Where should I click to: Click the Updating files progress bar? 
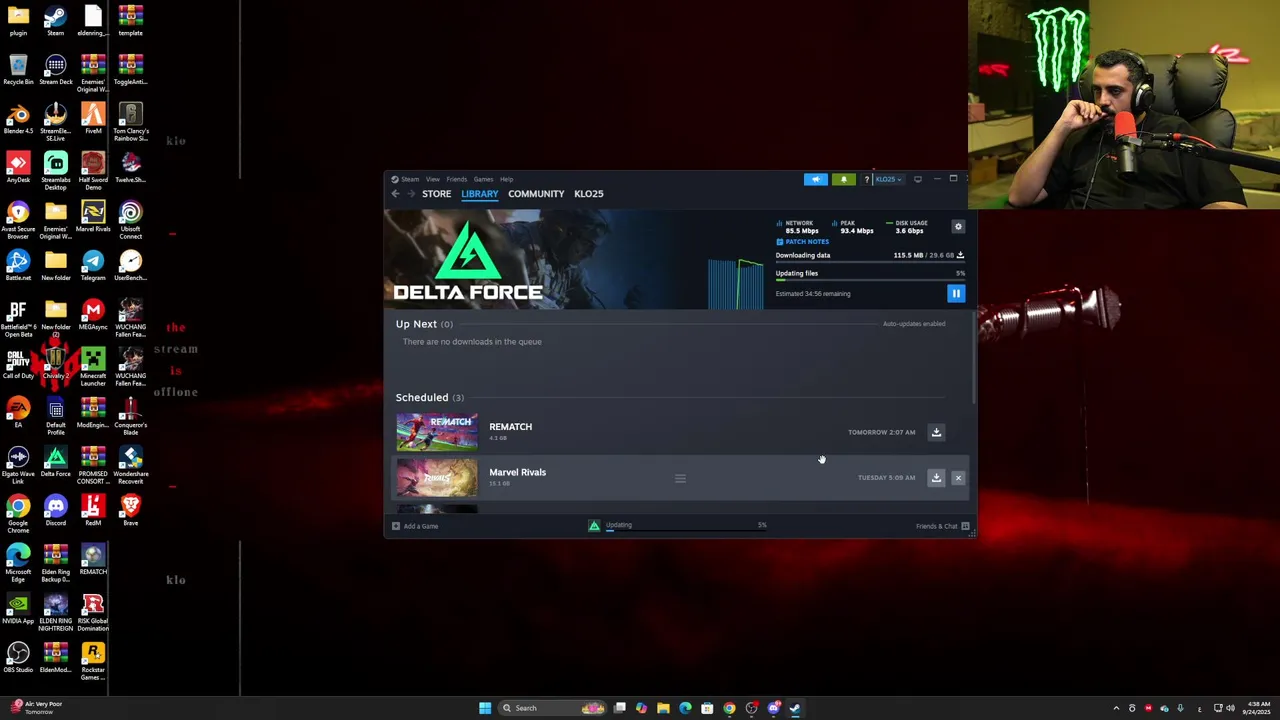click(870, 281)
